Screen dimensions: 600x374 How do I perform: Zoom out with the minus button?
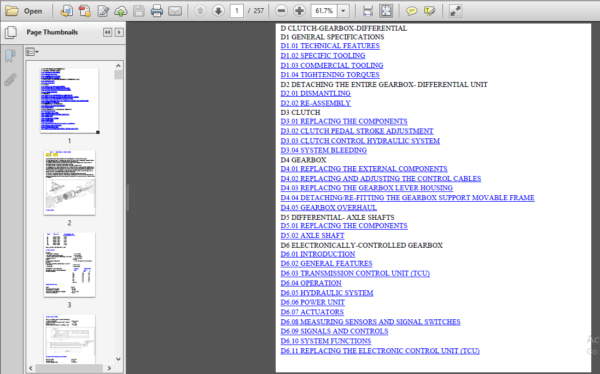[x=281, y=11]
